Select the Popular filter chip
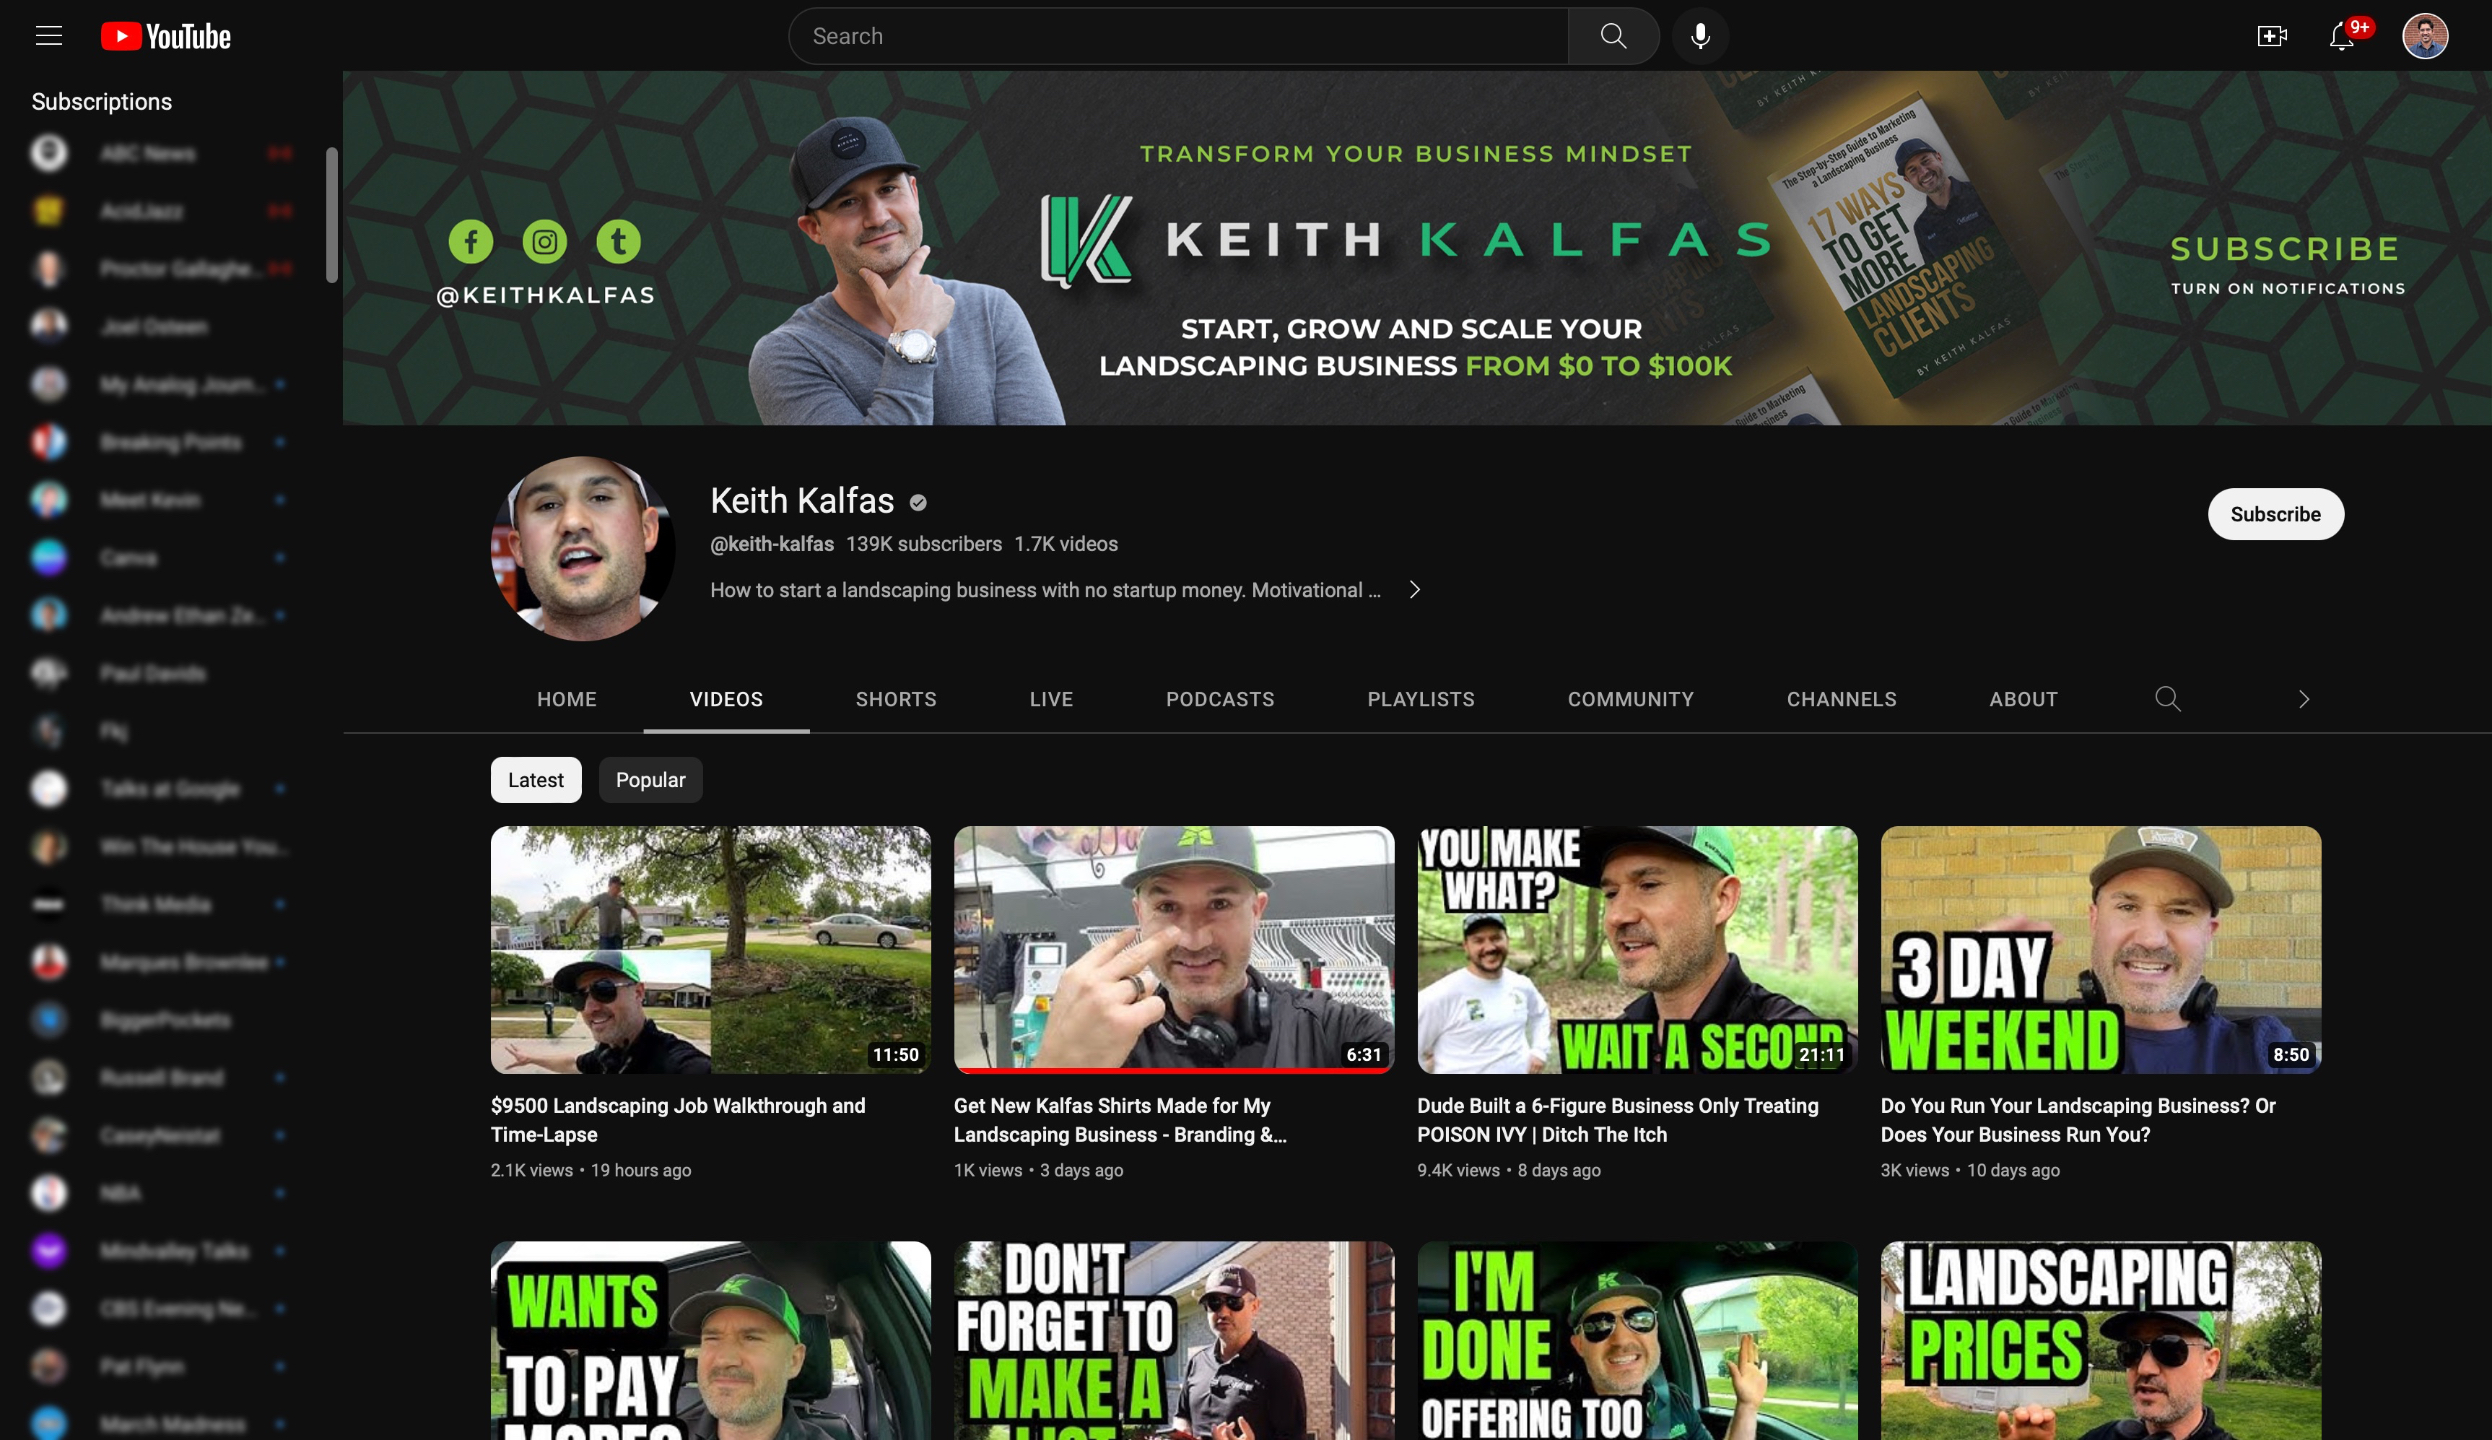 tap(650, 780)
